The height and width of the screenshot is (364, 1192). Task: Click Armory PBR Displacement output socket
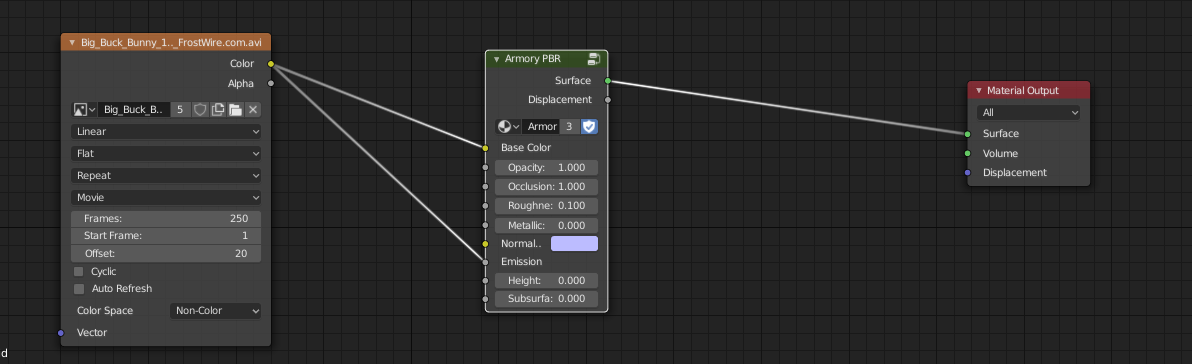pos(607,100)
